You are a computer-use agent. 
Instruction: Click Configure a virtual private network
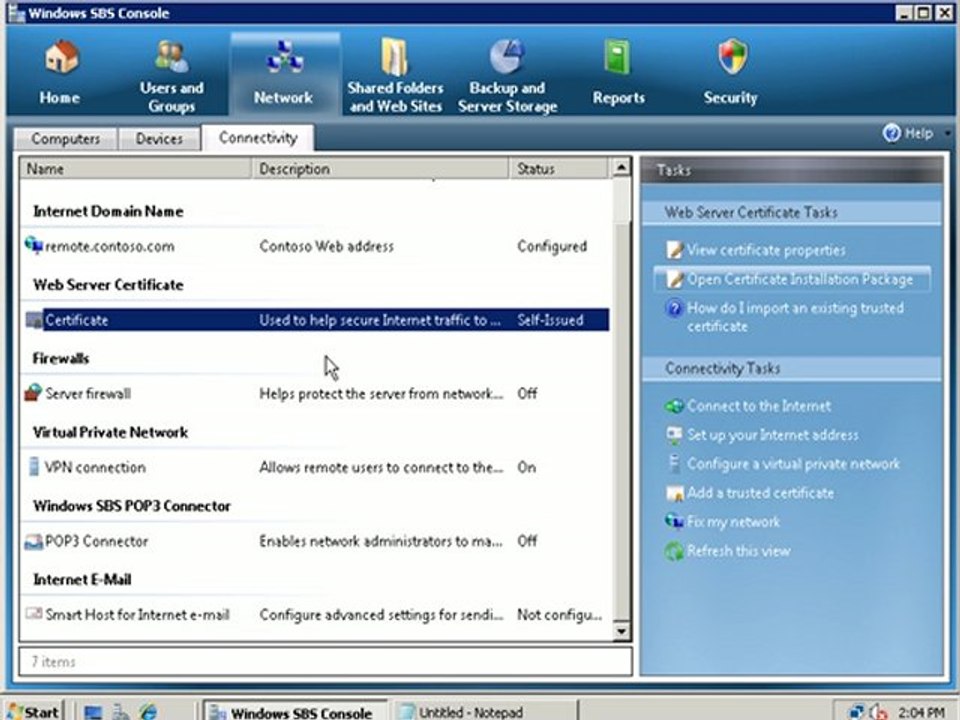(793, 463)
